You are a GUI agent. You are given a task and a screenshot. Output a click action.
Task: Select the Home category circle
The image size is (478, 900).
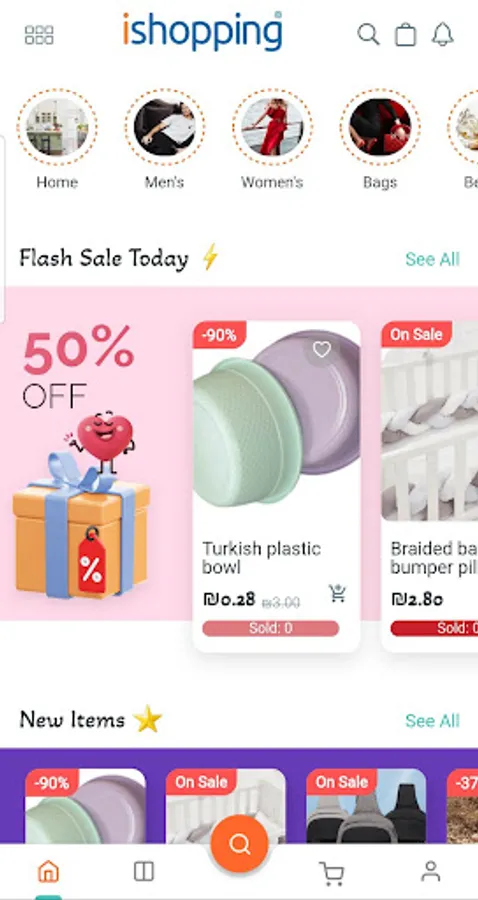[57, 127]
